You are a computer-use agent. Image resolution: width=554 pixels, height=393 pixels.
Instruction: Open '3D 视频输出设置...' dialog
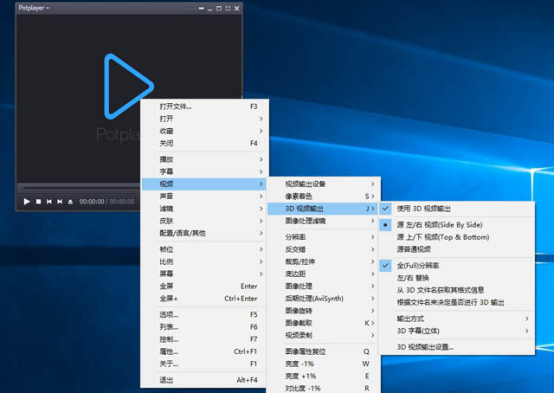pyautogui.click(x=456, y=347)
